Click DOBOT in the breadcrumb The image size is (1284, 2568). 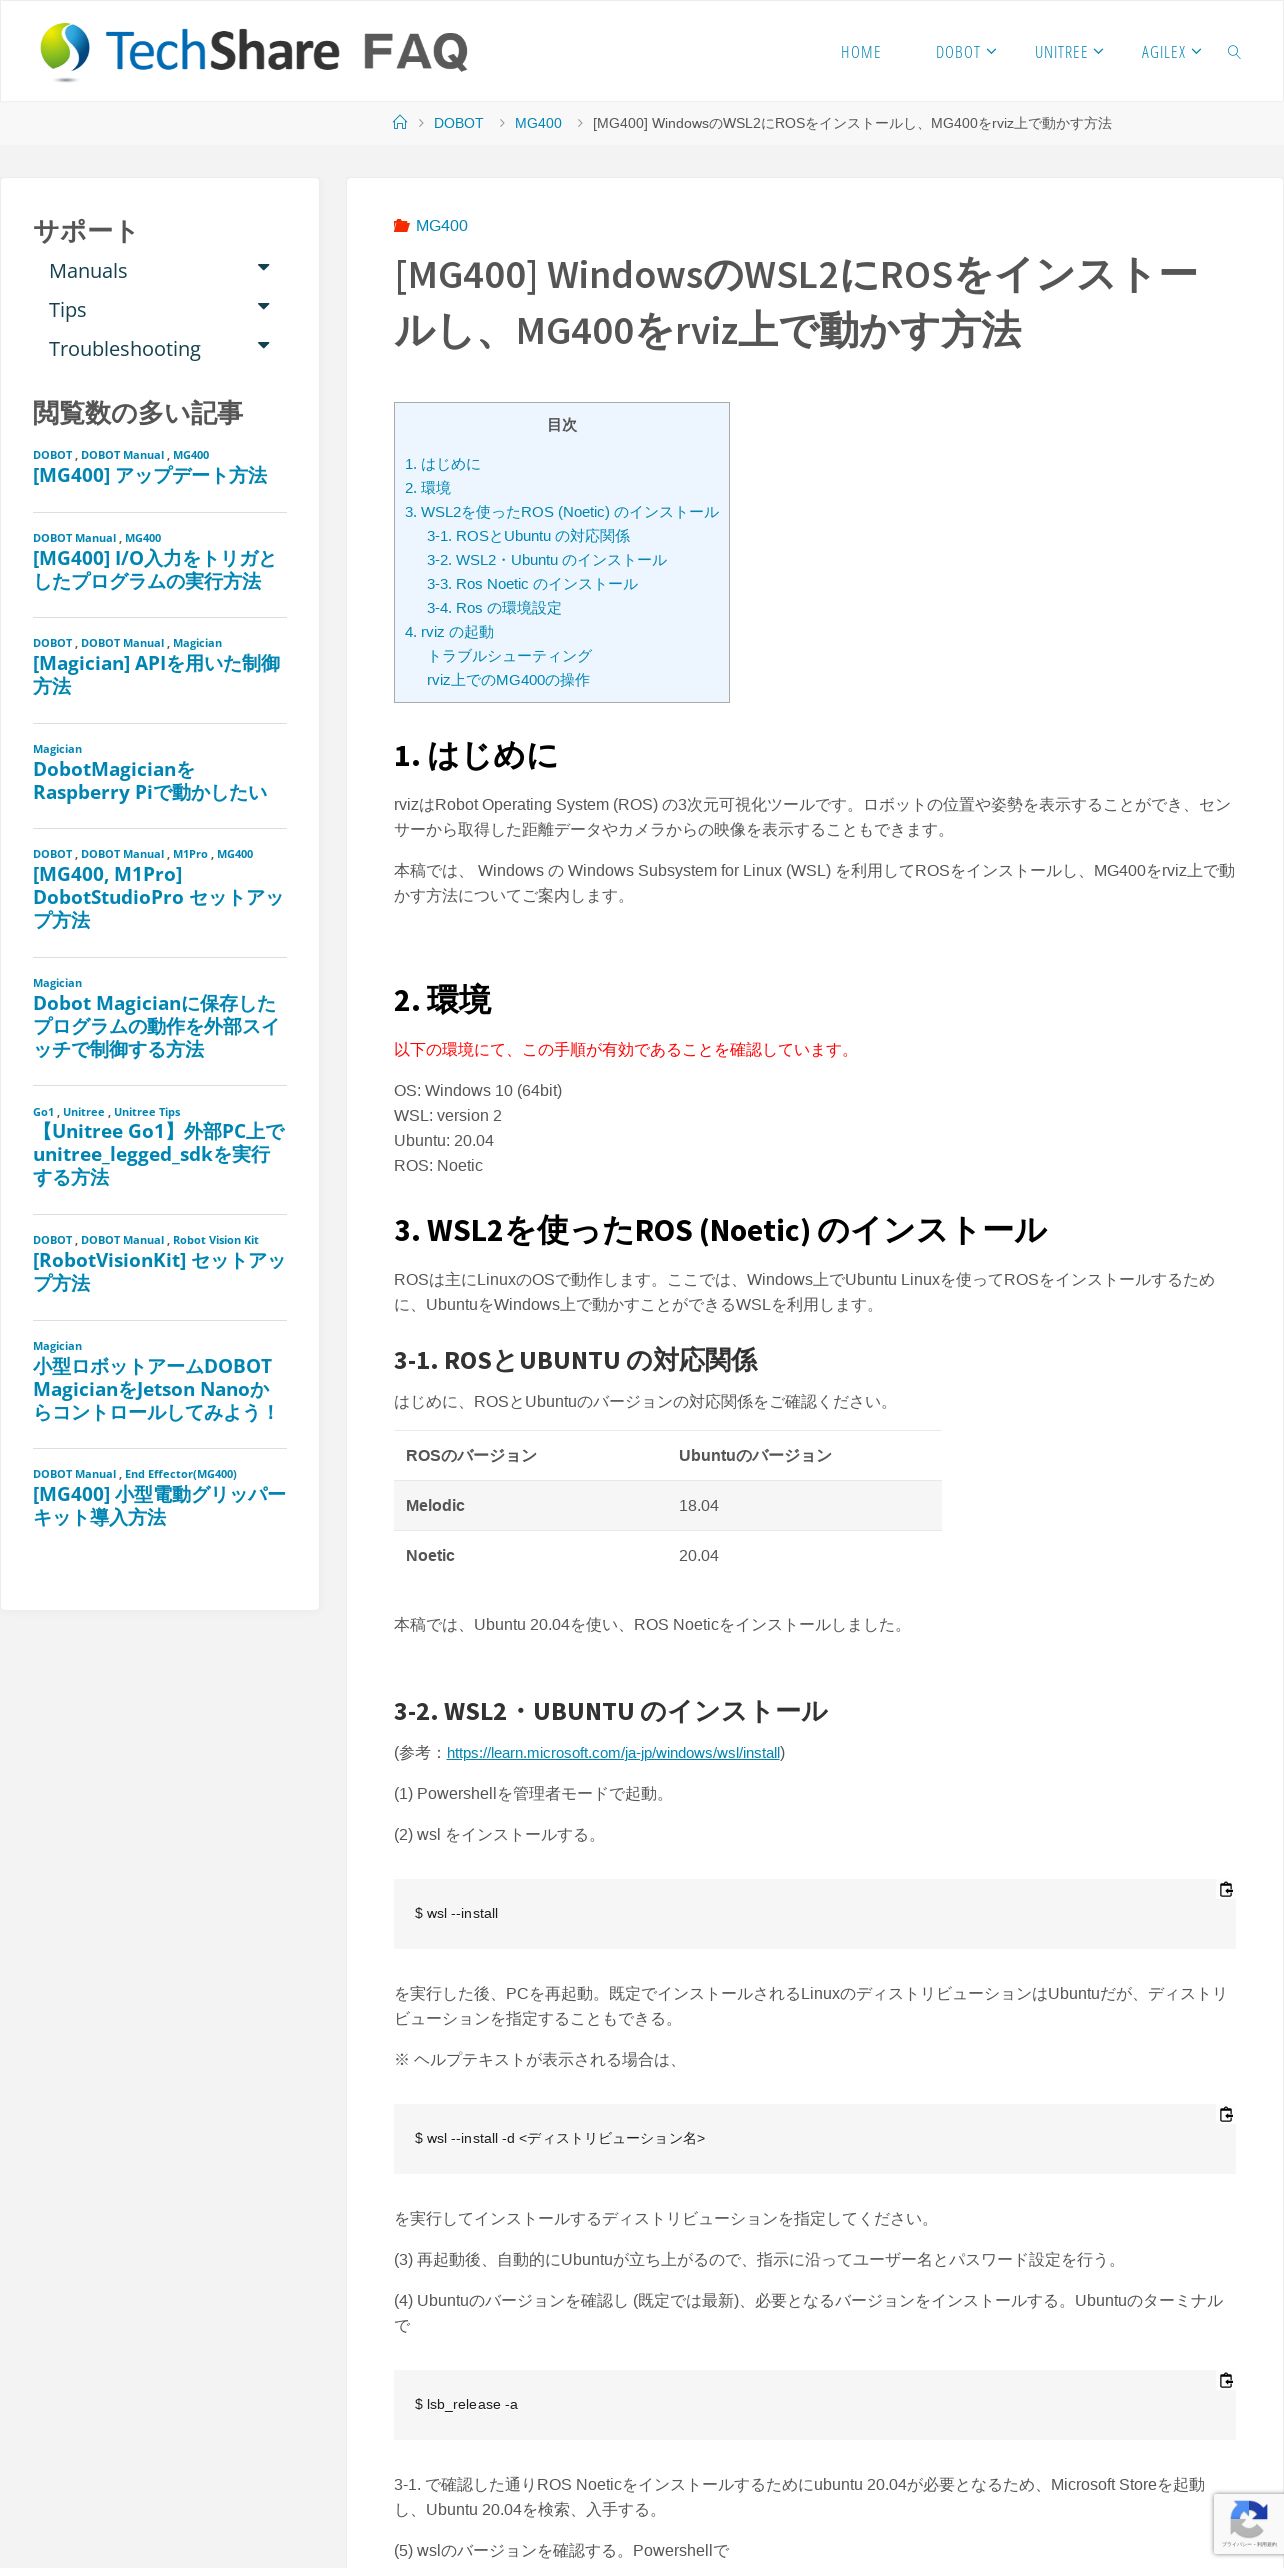tap(458, 123)
